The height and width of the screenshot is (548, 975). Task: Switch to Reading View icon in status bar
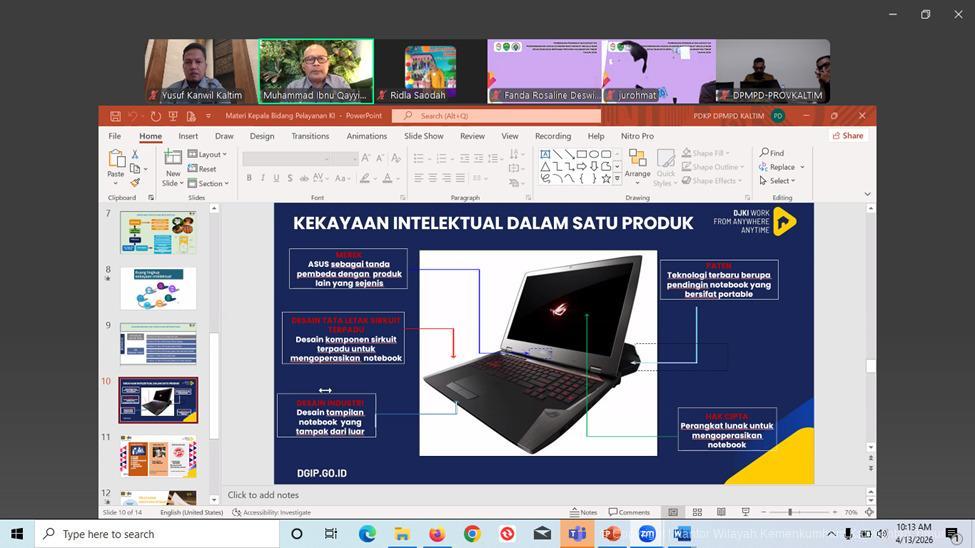(721, 512)
